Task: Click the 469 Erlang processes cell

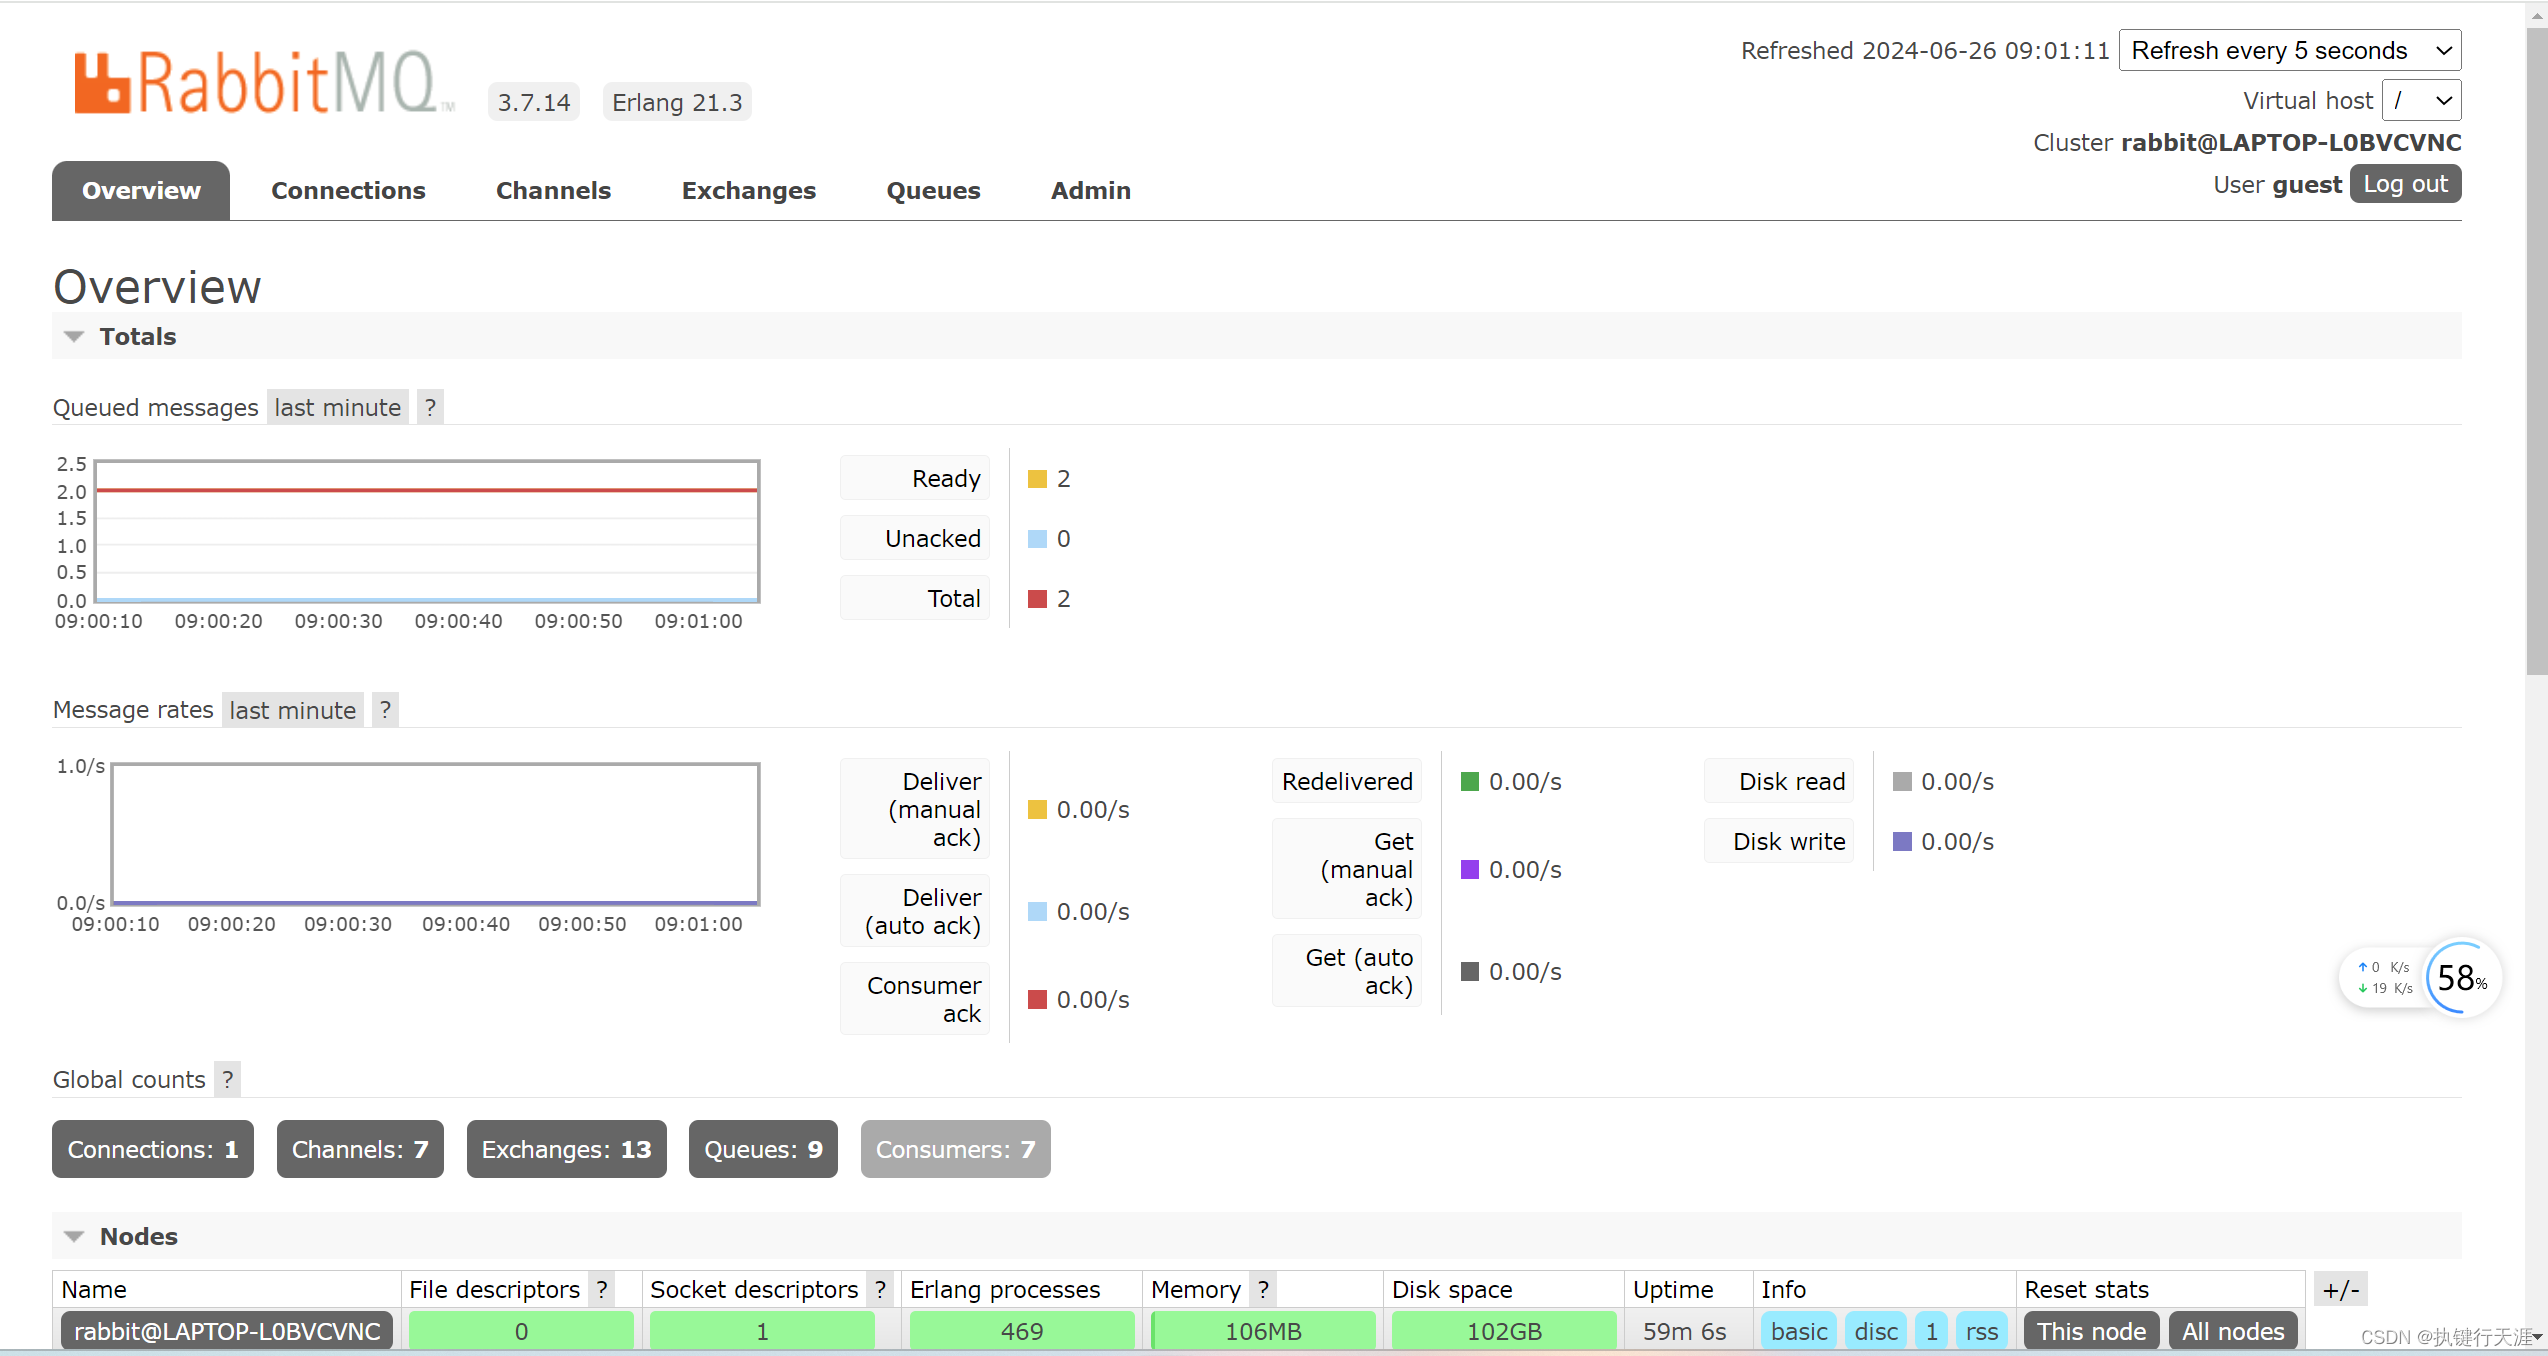Action: pyautogui.click(x=1022, y=1332)
